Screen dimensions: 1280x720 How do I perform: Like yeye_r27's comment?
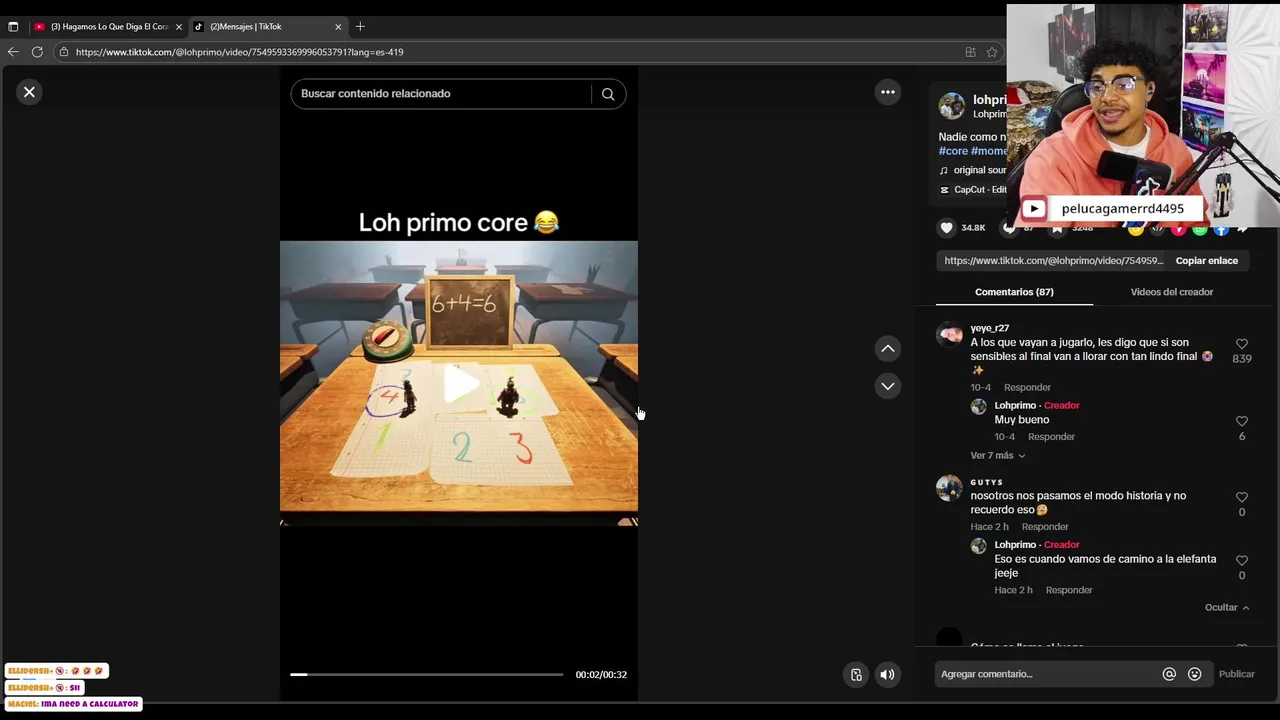point(1241,344)
